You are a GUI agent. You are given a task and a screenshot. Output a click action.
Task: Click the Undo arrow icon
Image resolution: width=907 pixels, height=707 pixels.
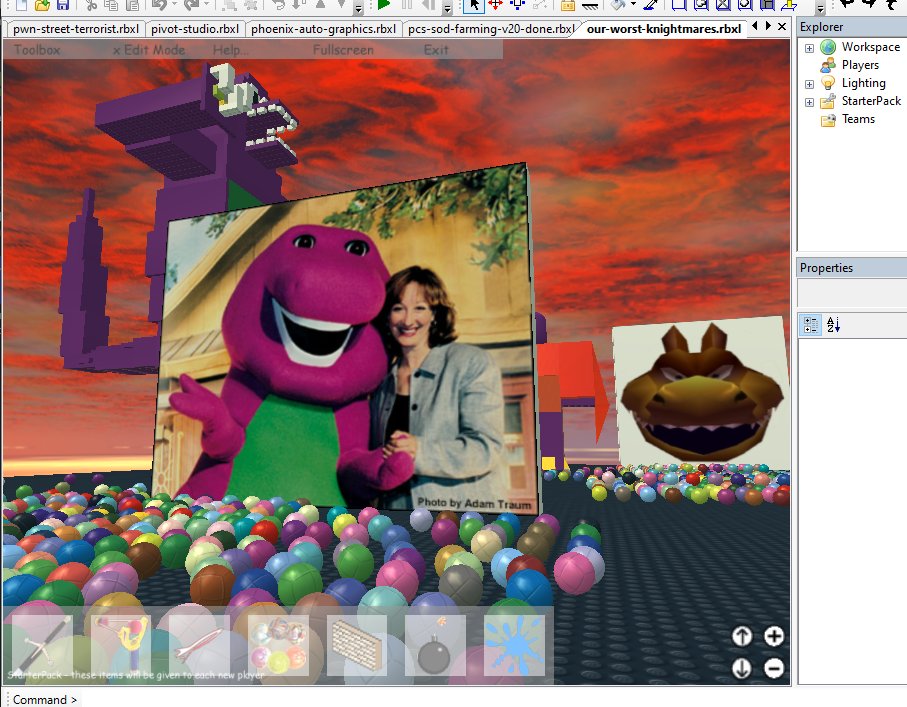coord(160,5)
